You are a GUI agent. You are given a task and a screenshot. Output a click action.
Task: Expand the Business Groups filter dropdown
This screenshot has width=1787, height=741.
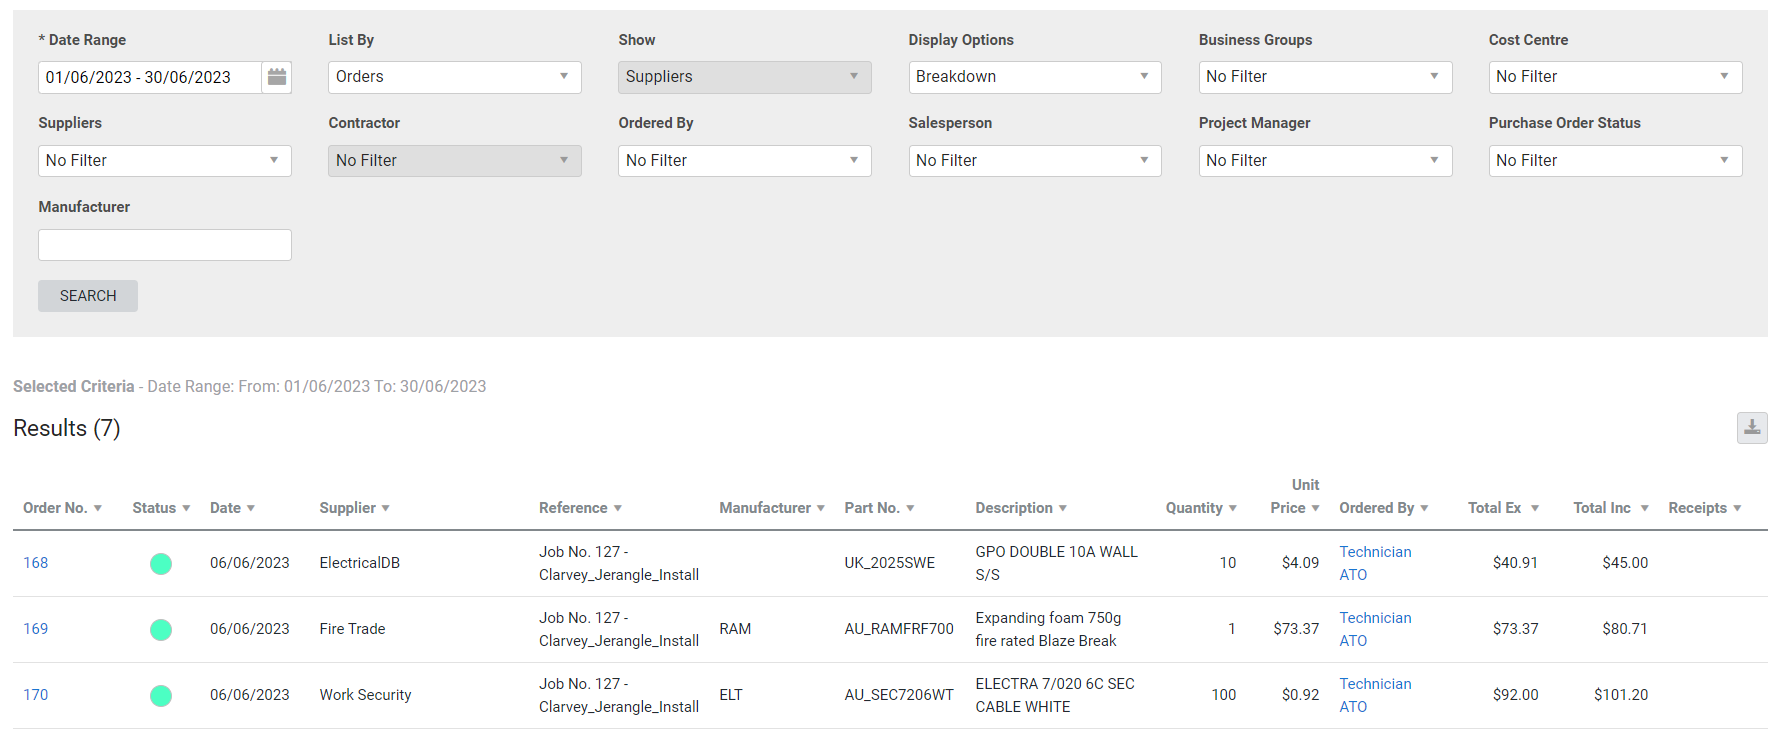pos(1324,77)
